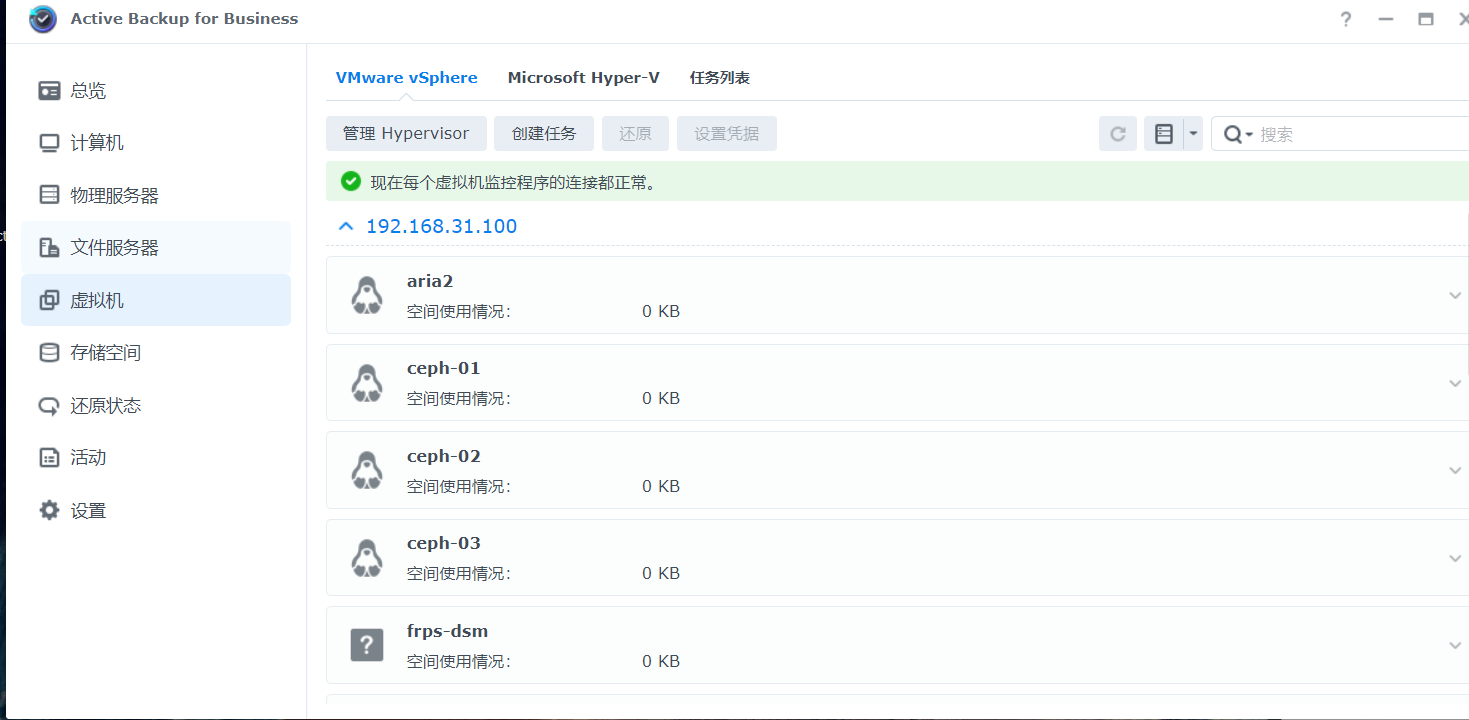This screenshot has width=1469, height=720.
Task: Select the frps-dsm virtual machine
Action: coord(897,645)
